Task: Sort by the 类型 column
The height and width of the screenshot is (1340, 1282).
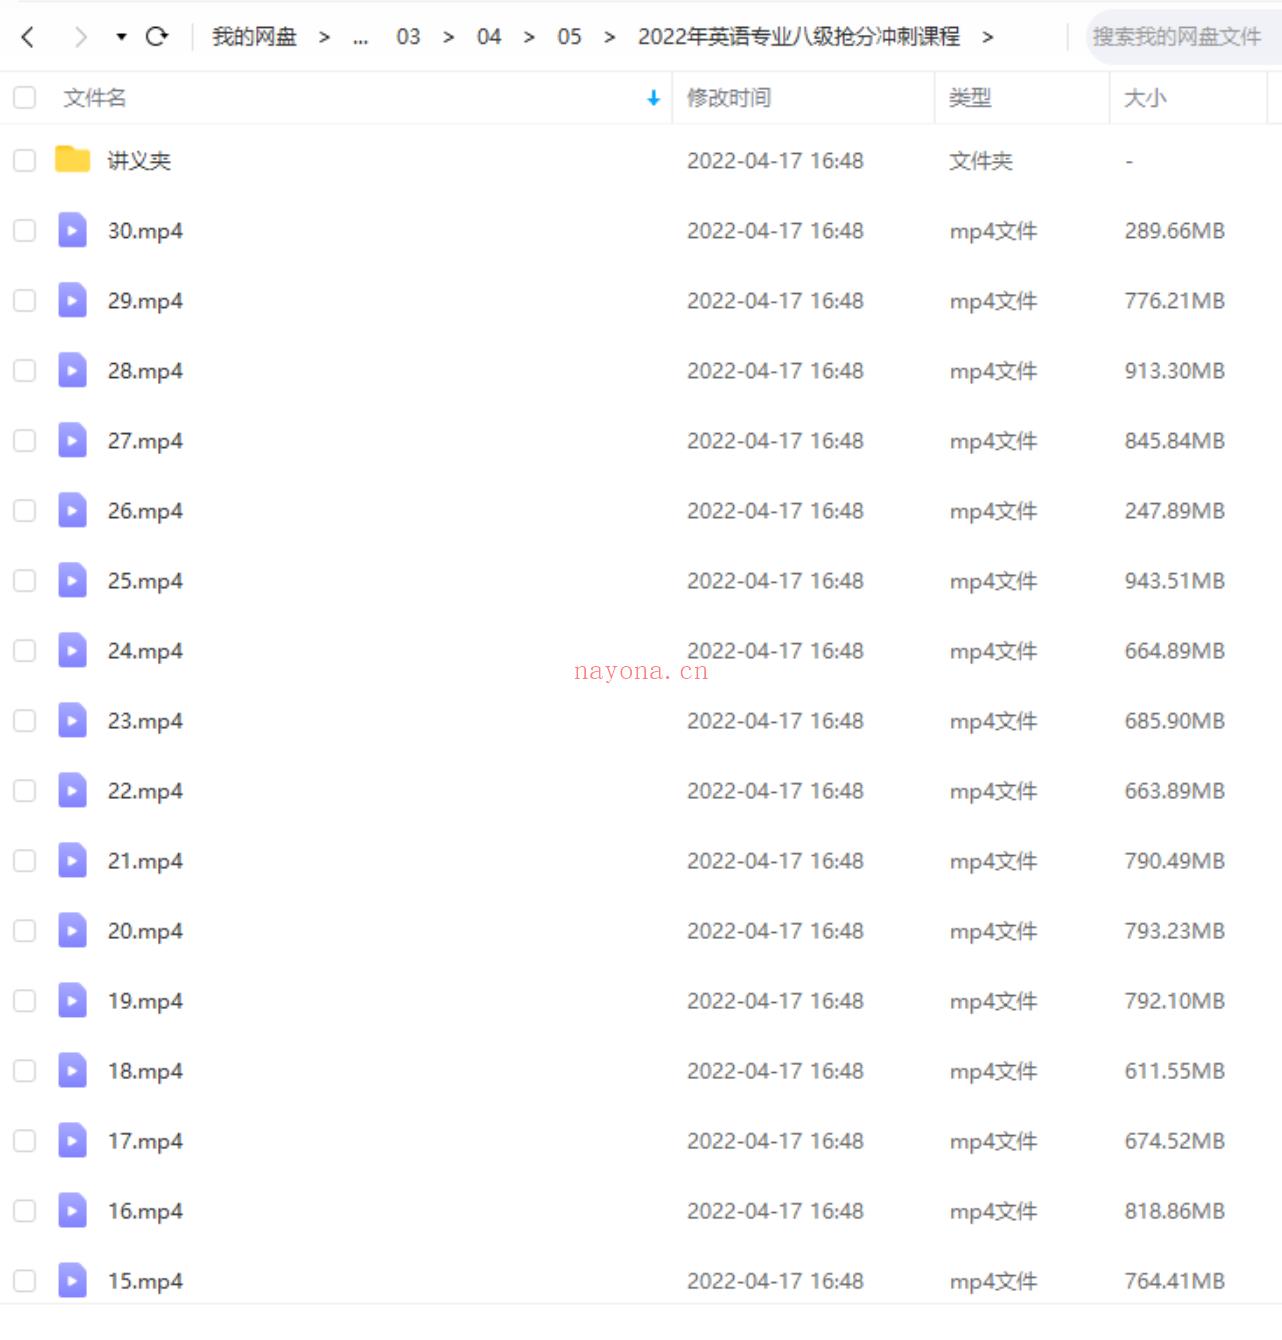Action: pos(970,98)
